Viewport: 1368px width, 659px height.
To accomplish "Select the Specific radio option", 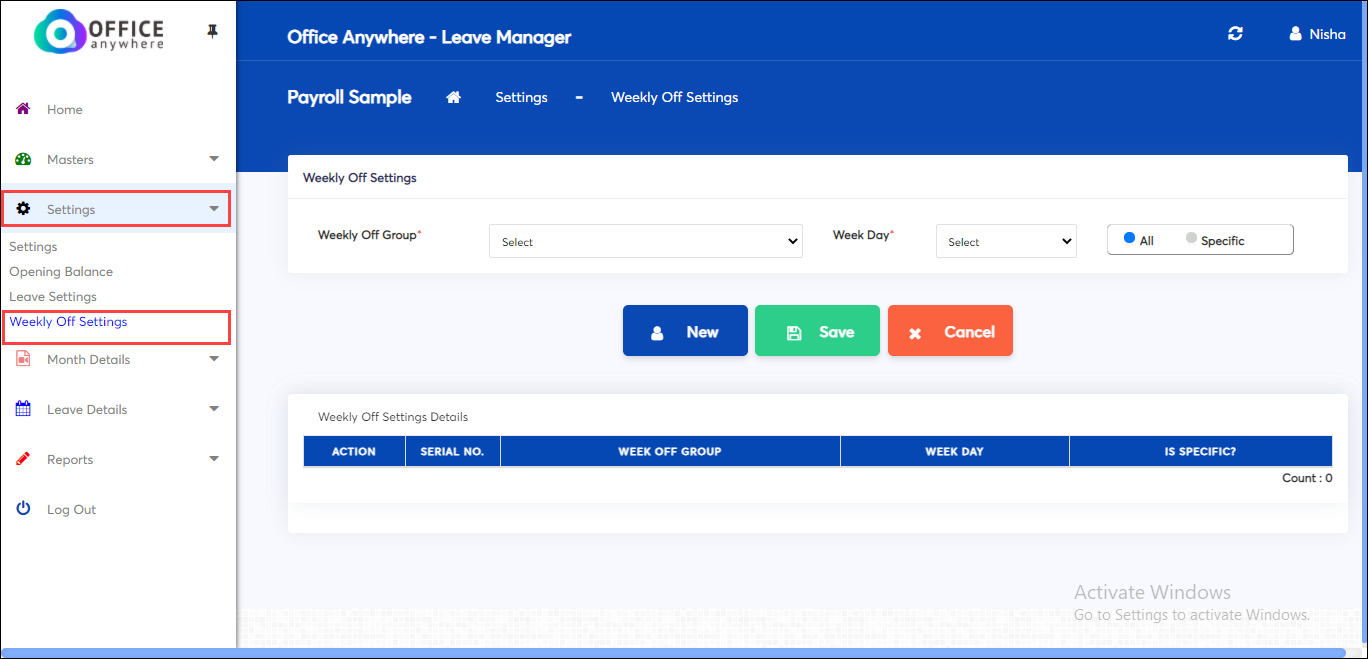I will 1191,239.
